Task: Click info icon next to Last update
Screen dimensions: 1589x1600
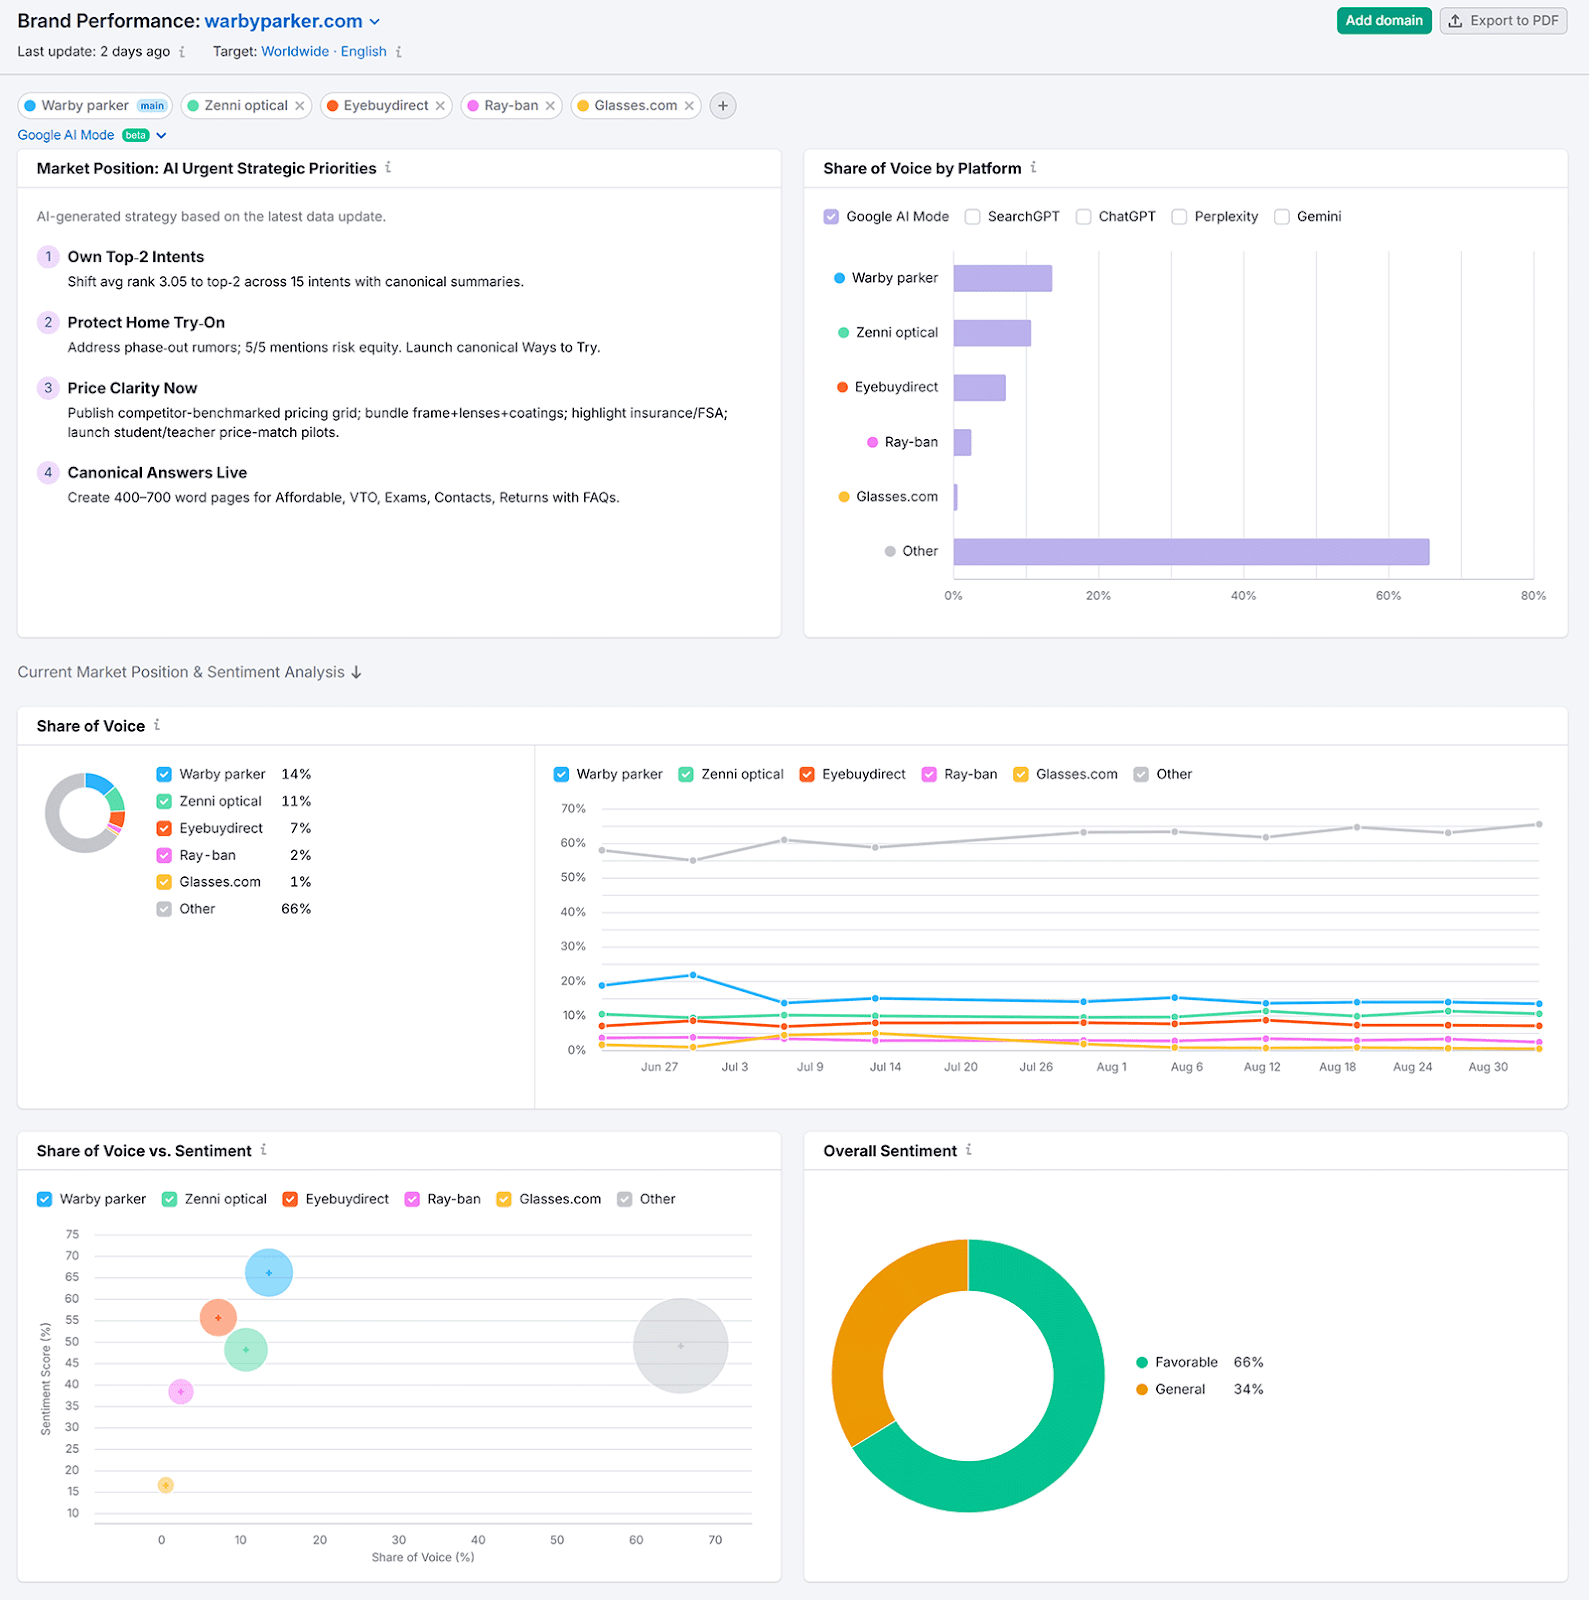Action: coord(182,52)
